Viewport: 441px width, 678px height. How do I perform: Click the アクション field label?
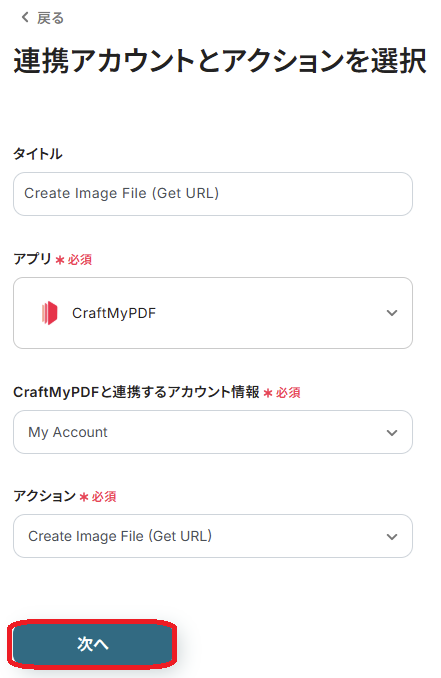tap(45, 496)
